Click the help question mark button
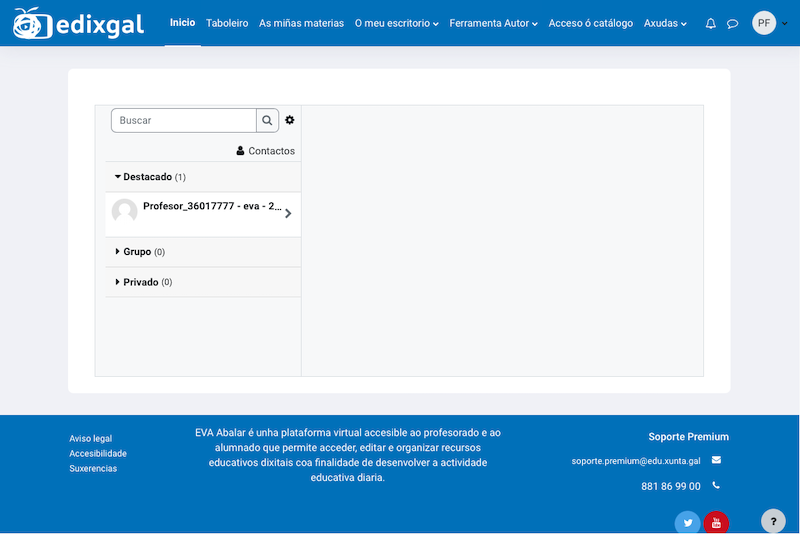This screenshot has width=800, height=534. click(x=773, y=521)
